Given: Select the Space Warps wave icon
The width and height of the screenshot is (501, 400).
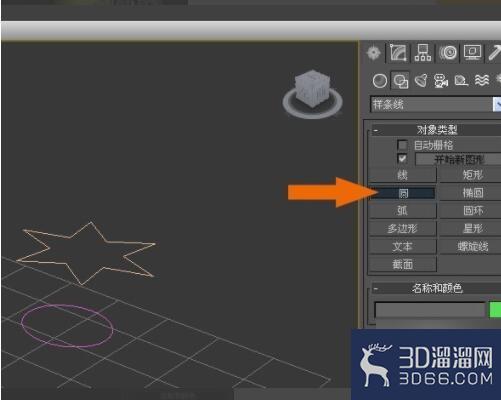Looking at the screenshot, I should point(482,80).
